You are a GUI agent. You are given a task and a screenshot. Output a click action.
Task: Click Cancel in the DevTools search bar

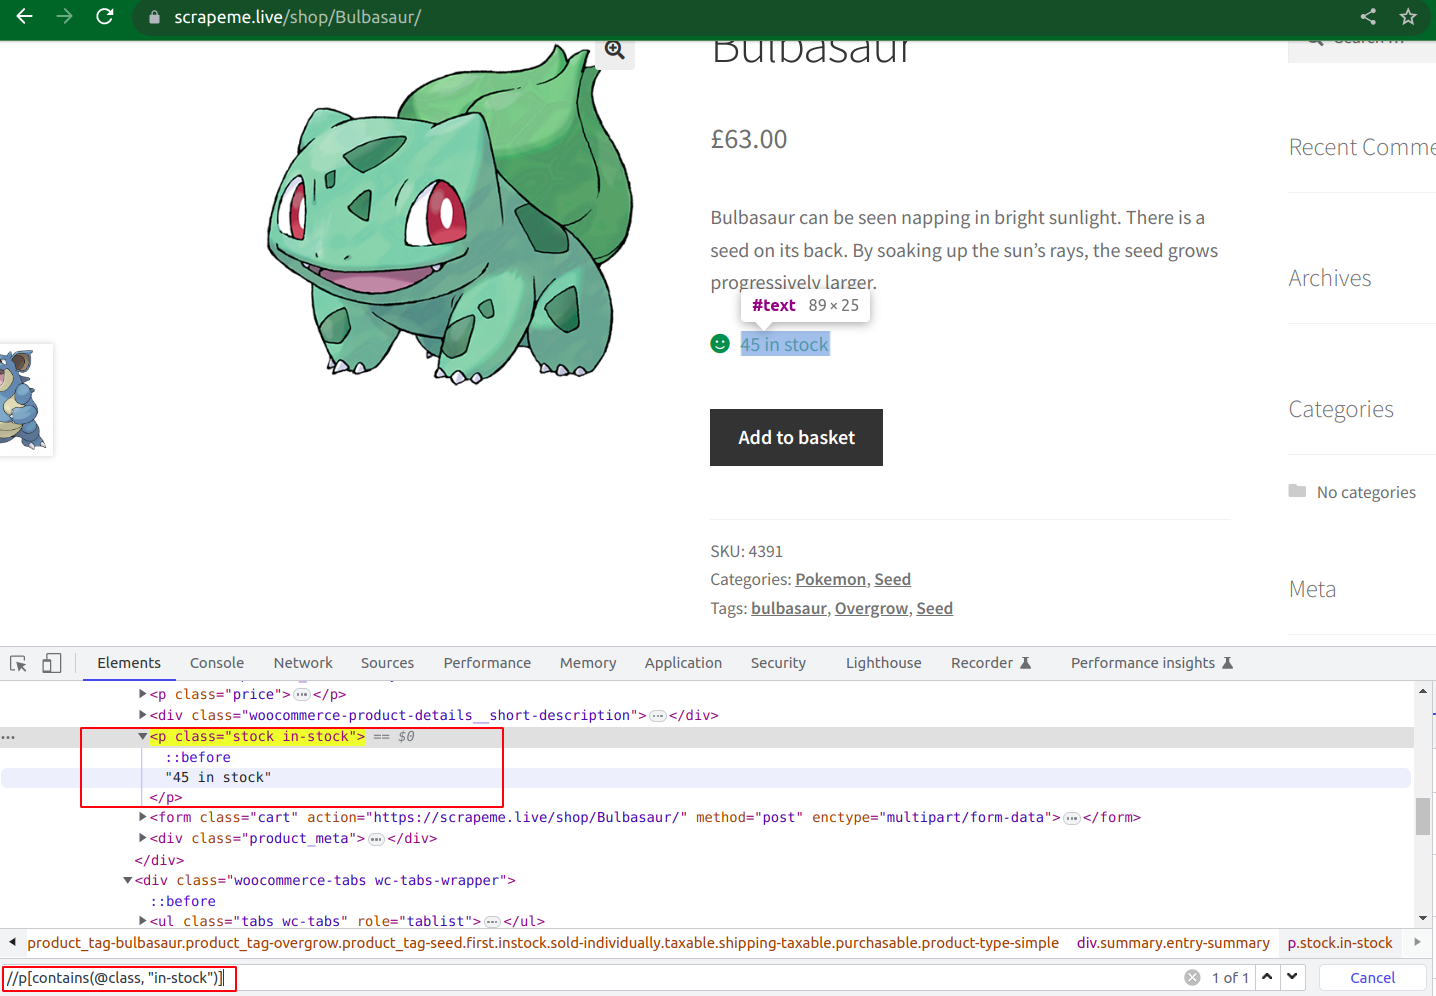tap(1372, 977)
